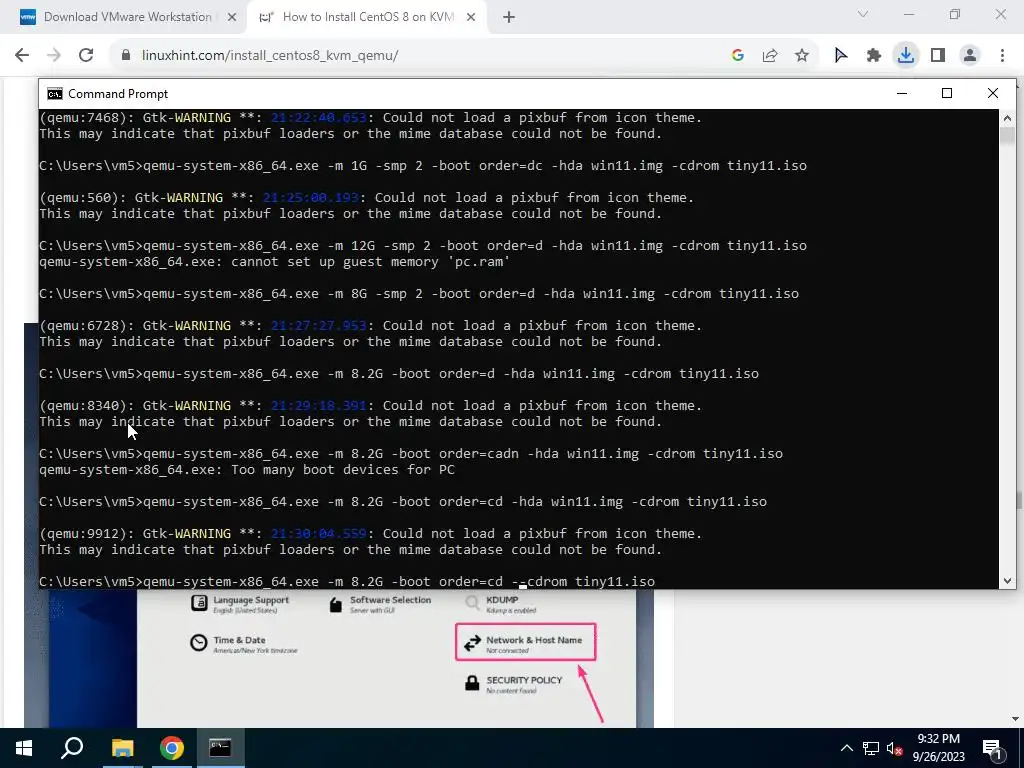Viewport: 1024px width, 768px height.
Task: Open Chrome three-dot menu
Action: [1002, 56]
